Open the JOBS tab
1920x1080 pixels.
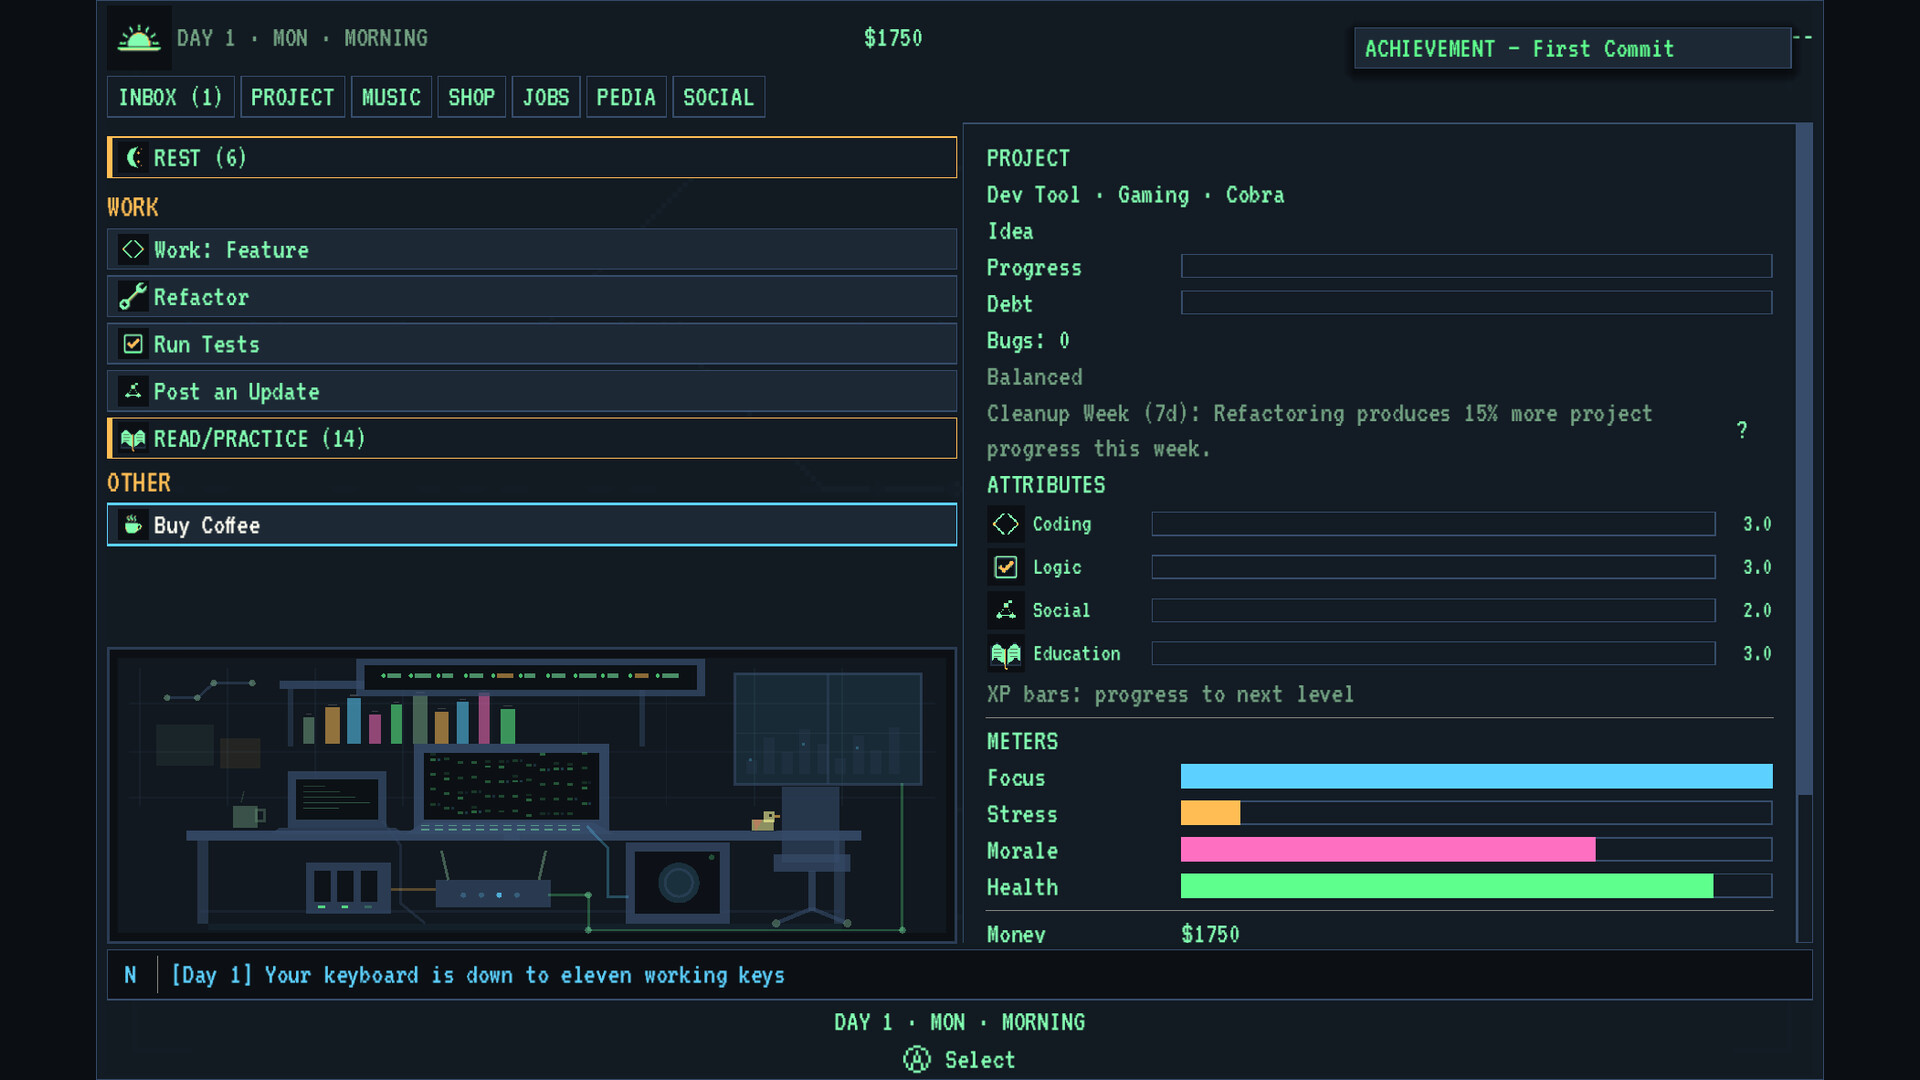pyautogui.click(x=546, y=97)
